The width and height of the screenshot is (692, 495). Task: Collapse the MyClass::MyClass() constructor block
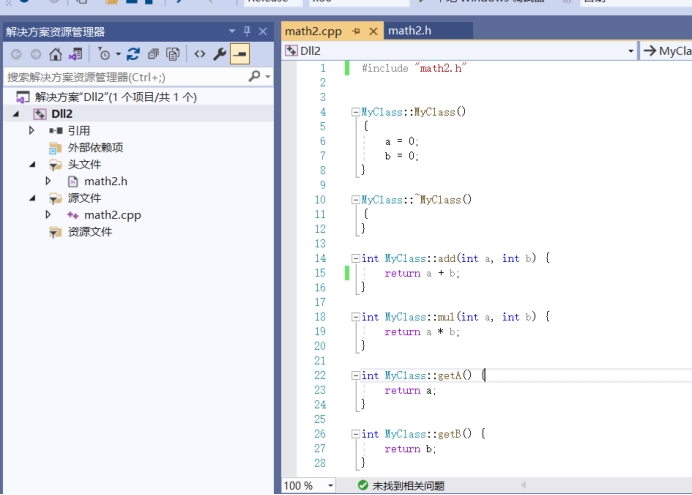pyautogui.click(x=355, y=112)
